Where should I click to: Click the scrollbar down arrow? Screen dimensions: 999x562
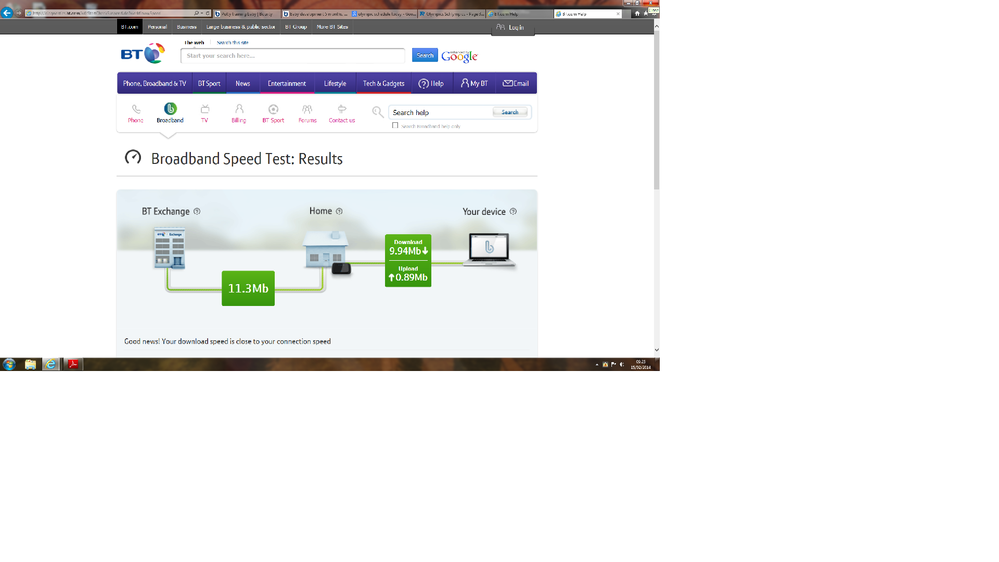click(x=656, y=350)
